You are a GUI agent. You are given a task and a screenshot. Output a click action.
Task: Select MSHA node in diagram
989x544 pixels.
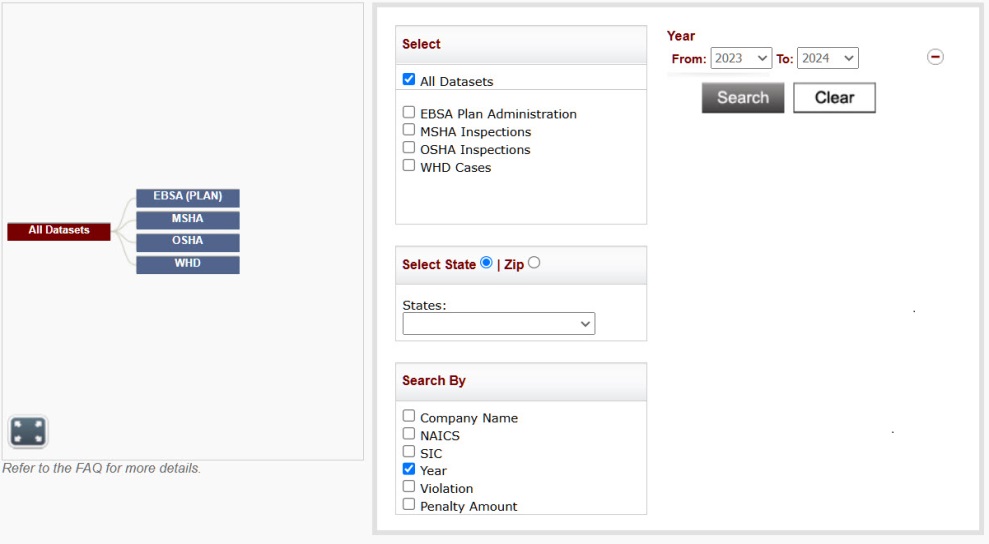(x=187, y=220)
